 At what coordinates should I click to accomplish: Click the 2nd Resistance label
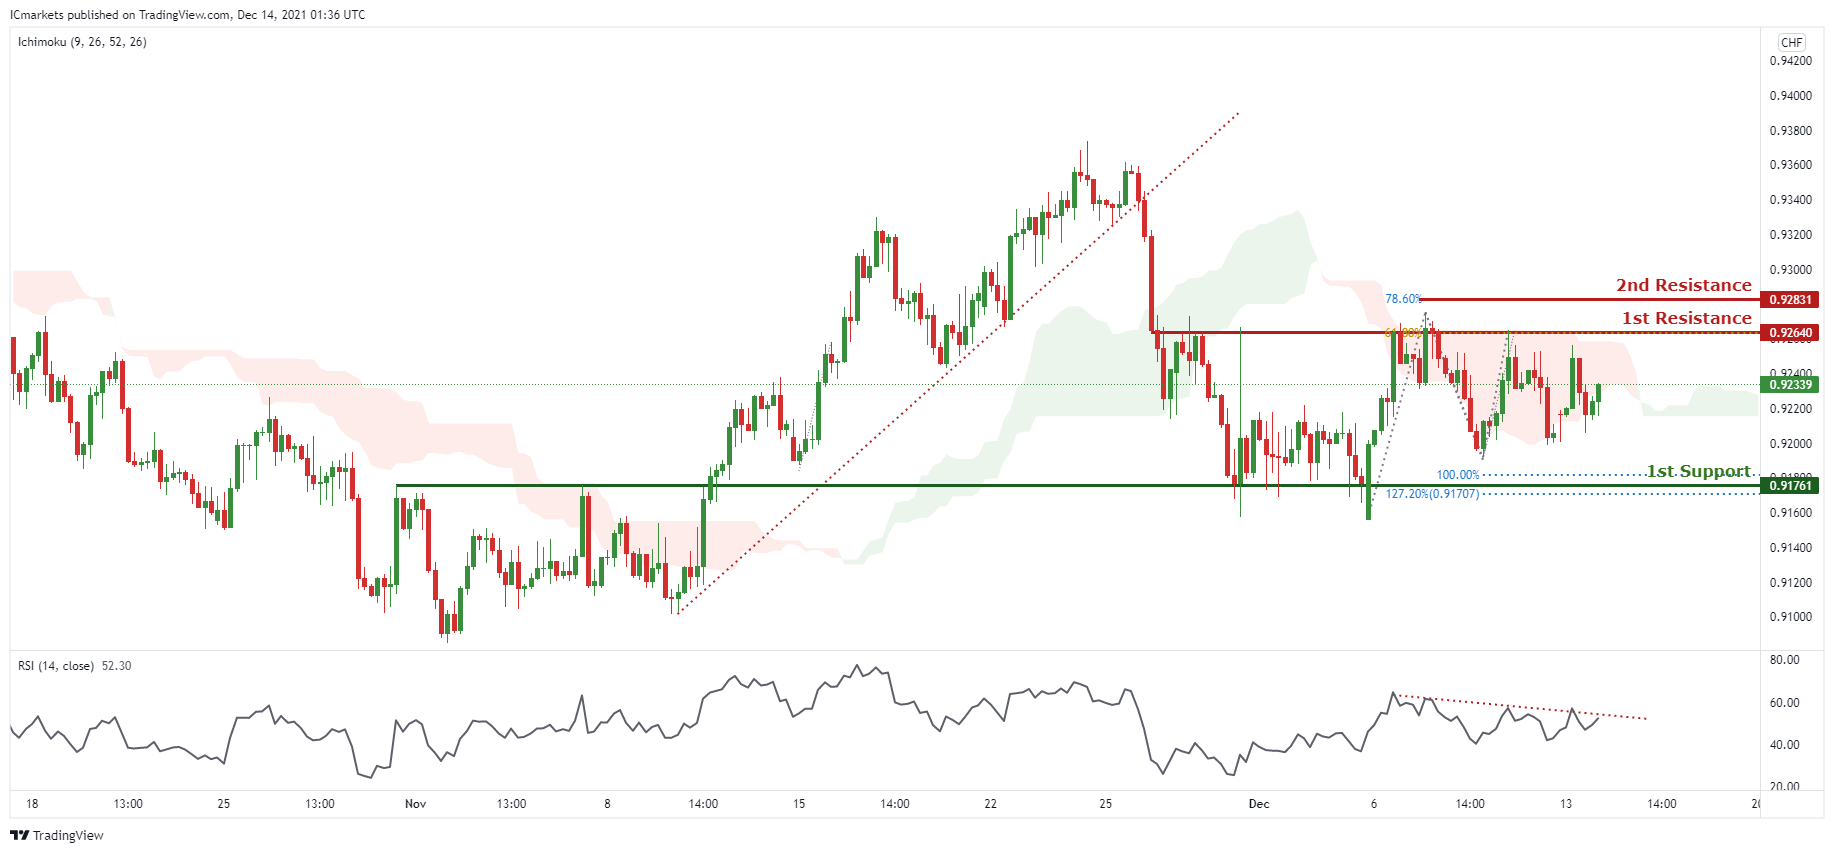1684,285
